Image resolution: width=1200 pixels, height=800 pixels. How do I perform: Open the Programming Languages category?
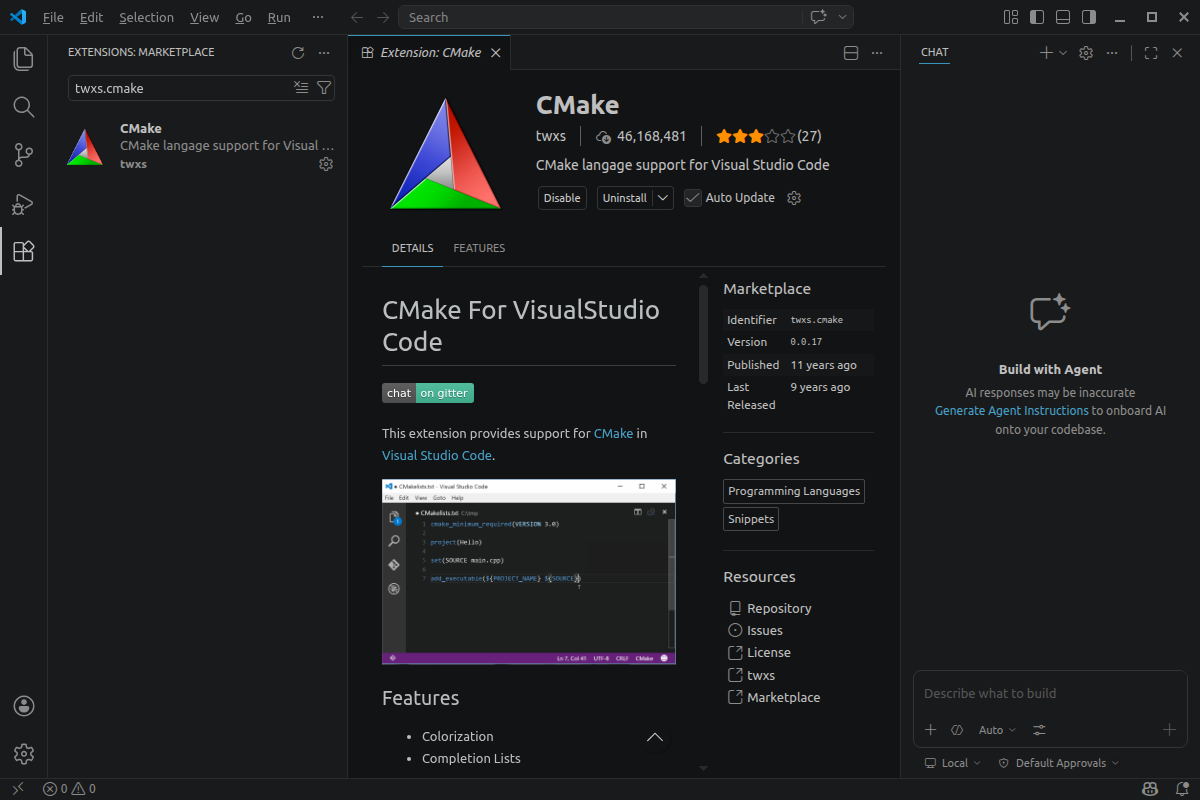[794, 491]
